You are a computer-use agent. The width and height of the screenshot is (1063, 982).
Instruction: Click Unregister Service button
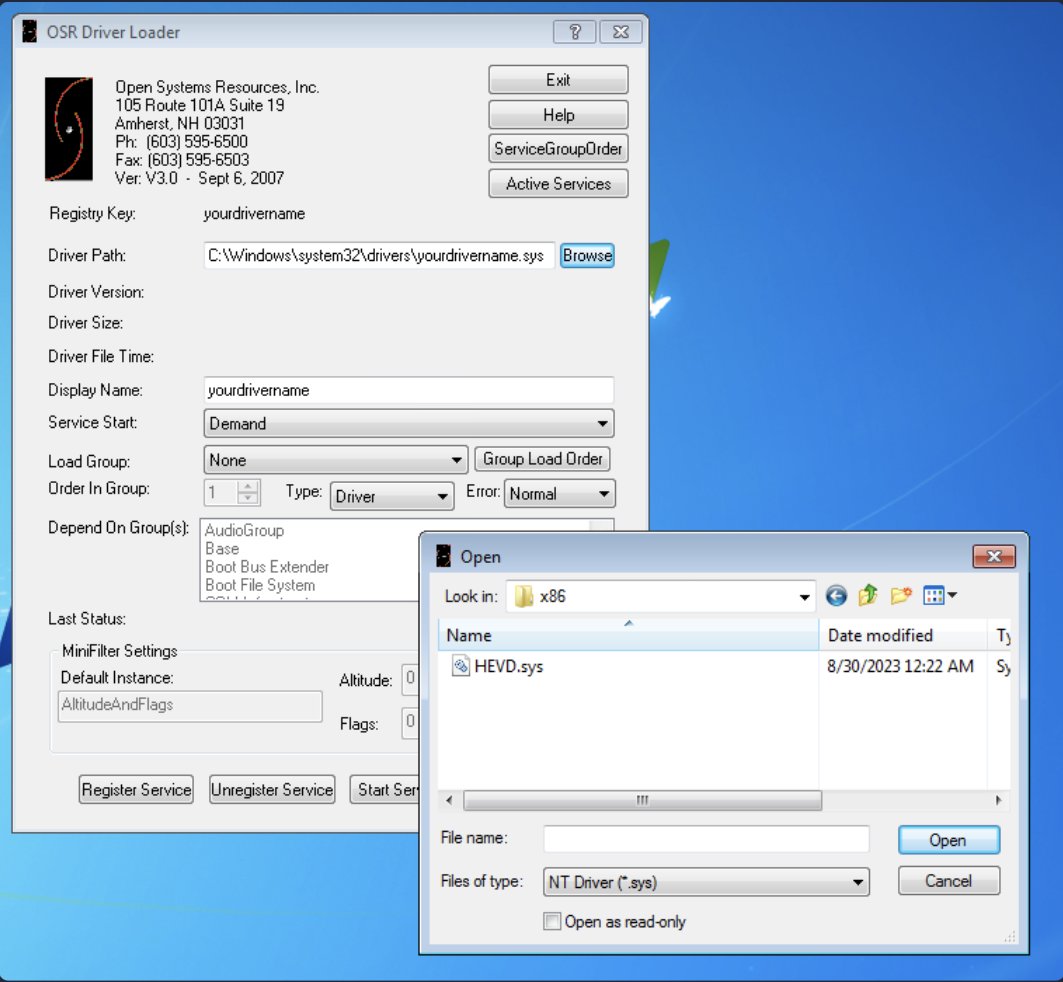click(272, 790)
